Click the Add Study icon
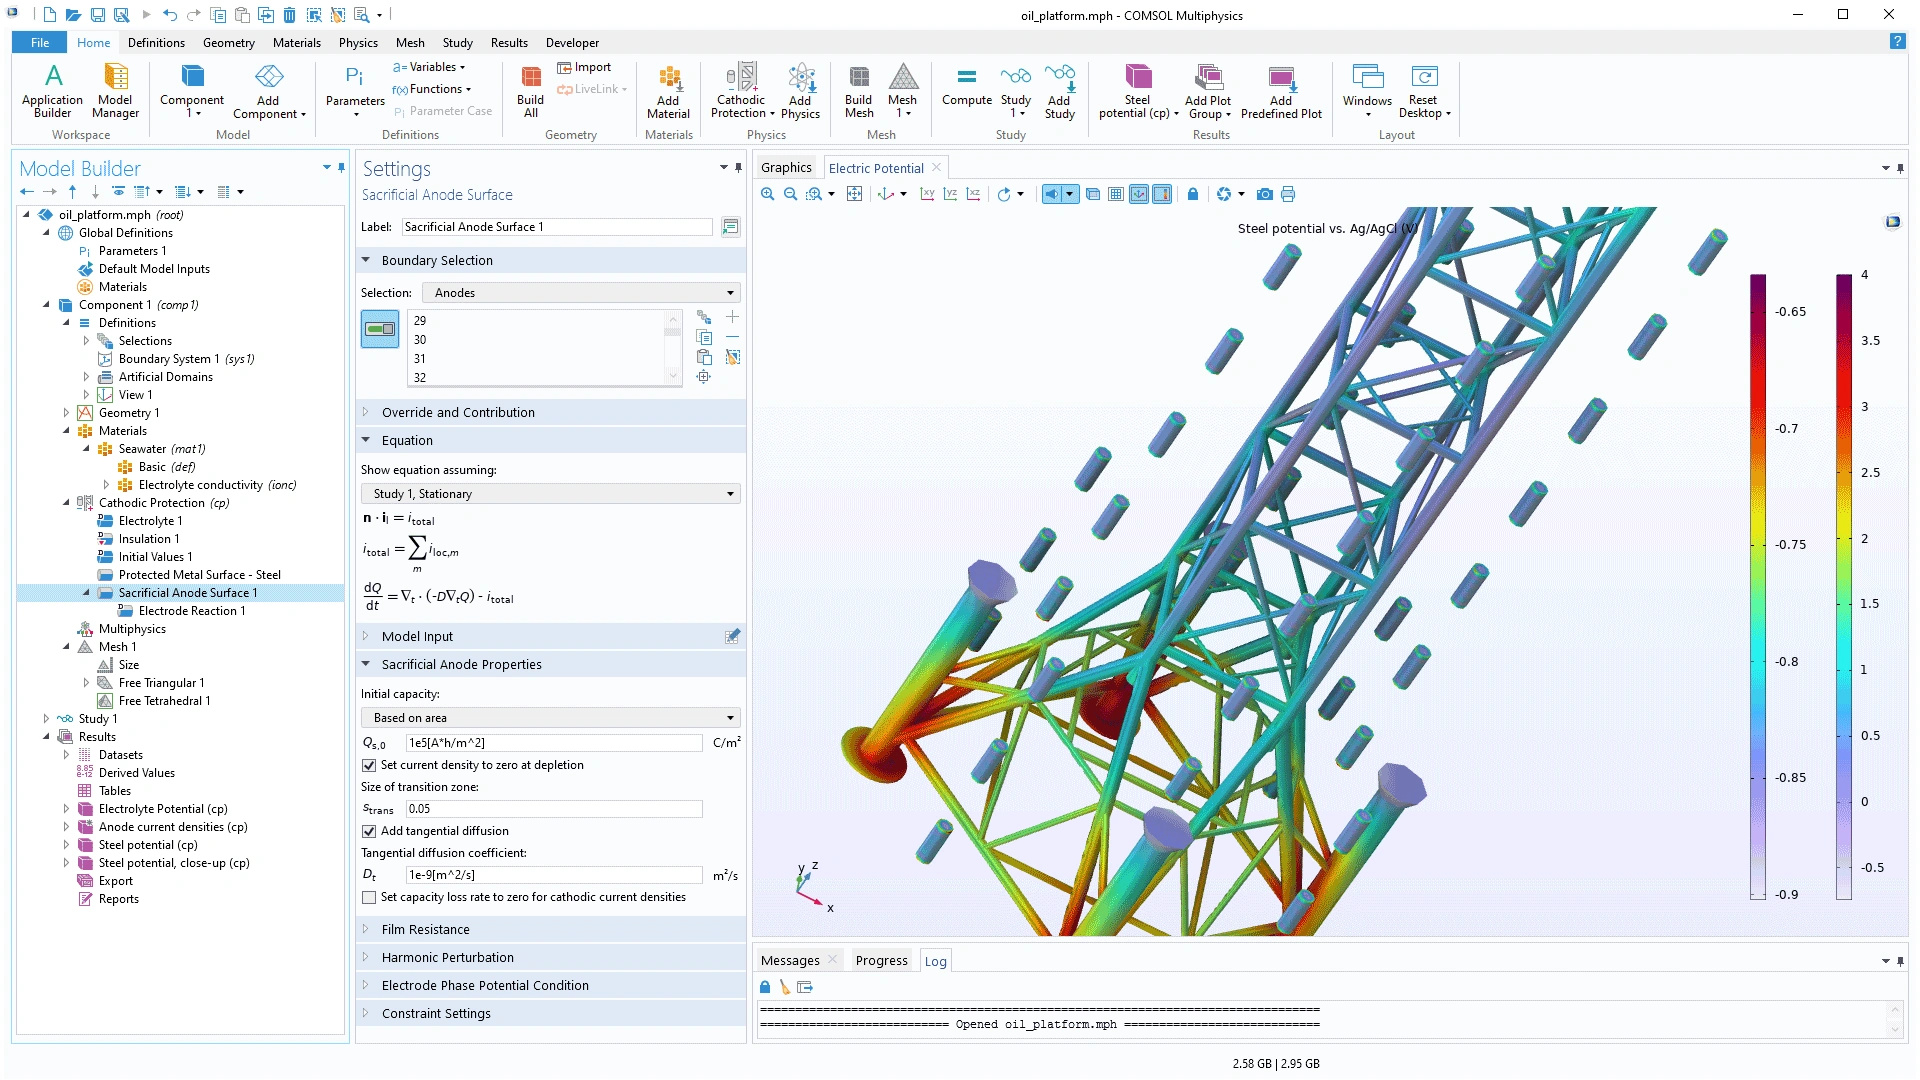1920x1080 pixels. click(x=1059, y=91)
